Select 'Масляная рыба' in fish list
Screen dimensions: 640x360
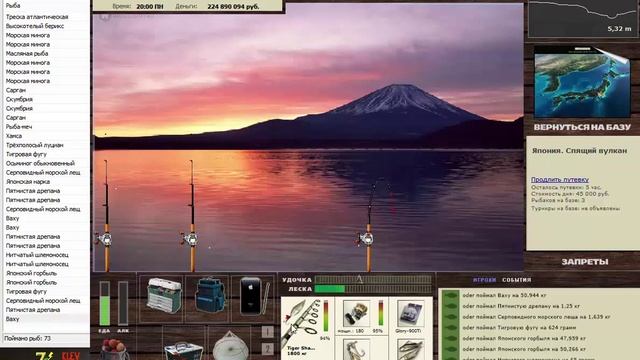click(x=27, y=53)
